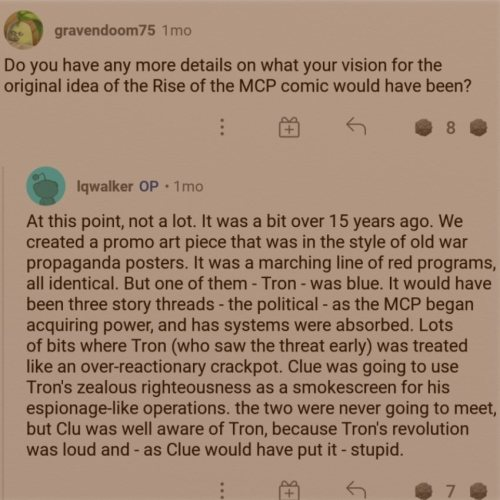Upvote lqwalker's reply with score 7
The height and width of the screenshot is (500, 500).
[x=423, y=491]
